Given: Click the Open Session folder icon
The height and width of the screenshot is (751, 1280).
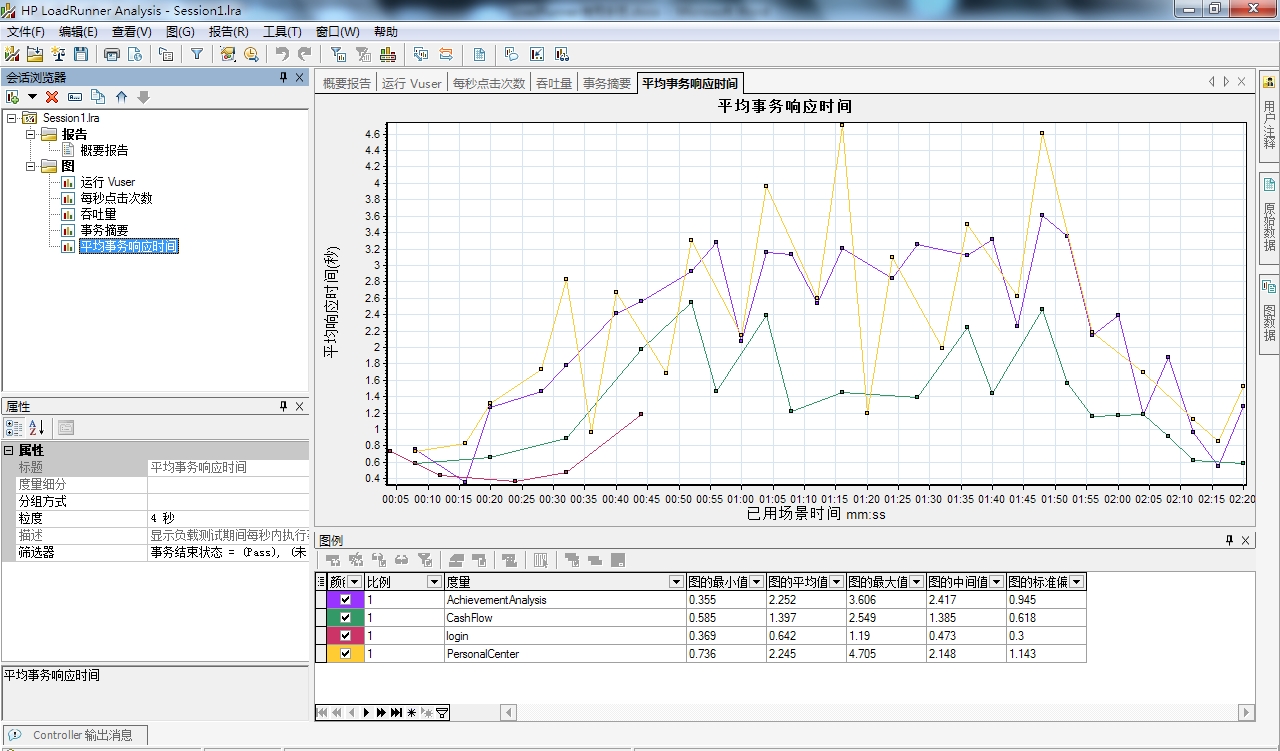Looking at the screenshot, I should tap(35, 54).
